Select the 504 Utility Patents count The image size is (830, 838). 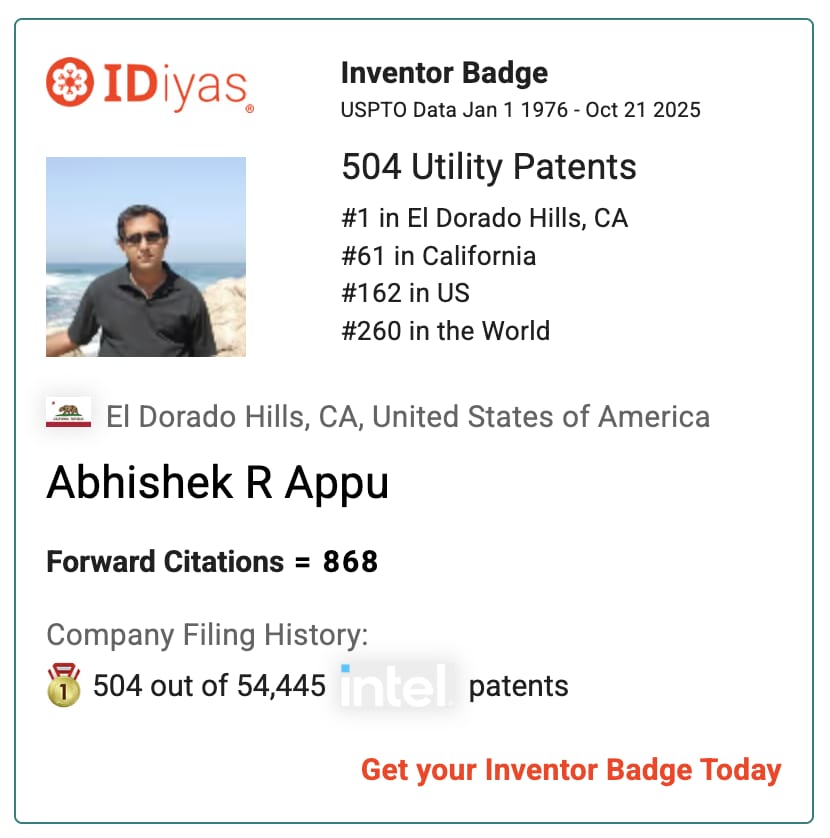489,167
